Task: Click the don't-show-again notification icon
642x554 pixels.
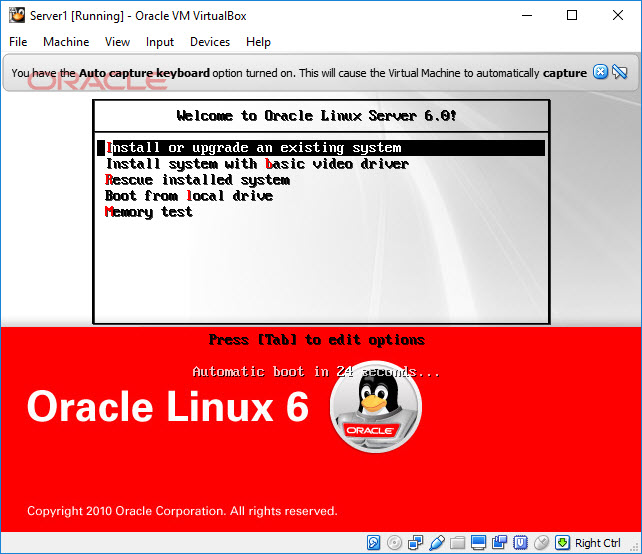Action: tap(619, 72)
